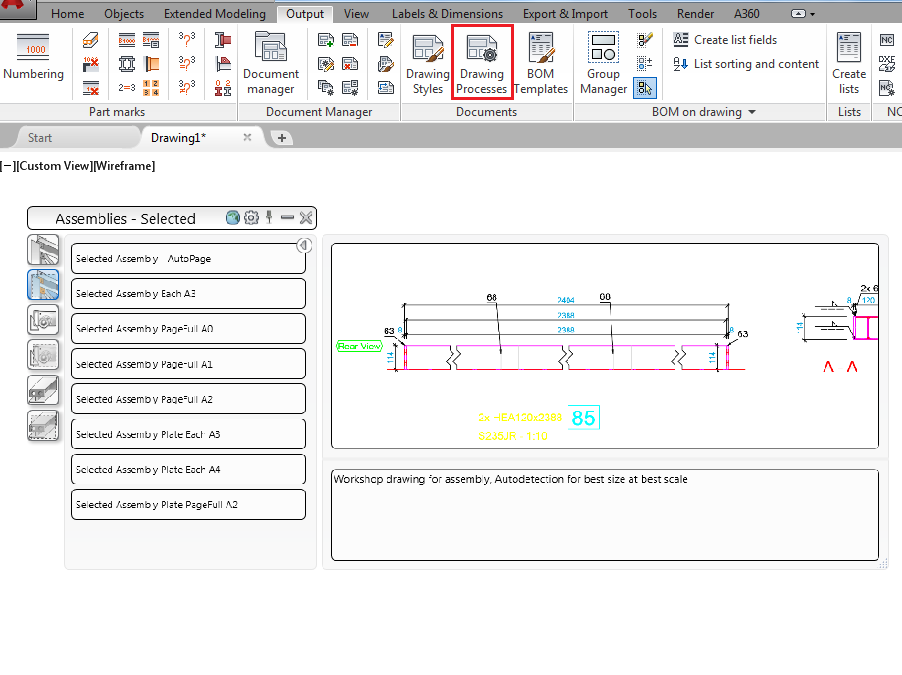Click the orange plate part mark icon
Viewport: 902px width, 675px height.
(x=151, y=64)
